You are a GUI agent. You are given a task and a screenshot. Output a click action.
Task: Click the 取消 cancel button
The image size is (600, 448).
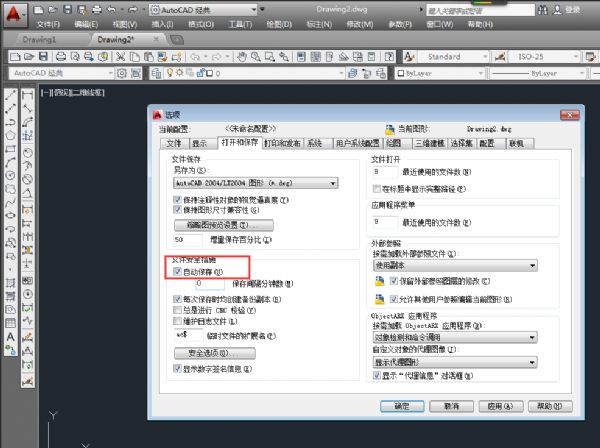click(x=452, y=406)
